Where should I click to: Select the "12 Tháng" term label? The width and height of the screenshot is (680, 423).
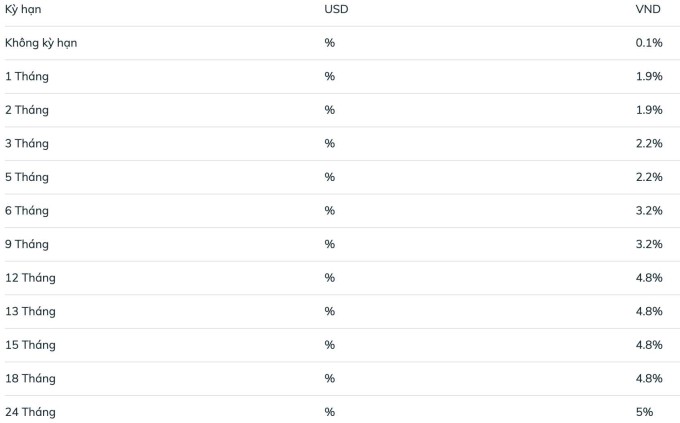30,278
